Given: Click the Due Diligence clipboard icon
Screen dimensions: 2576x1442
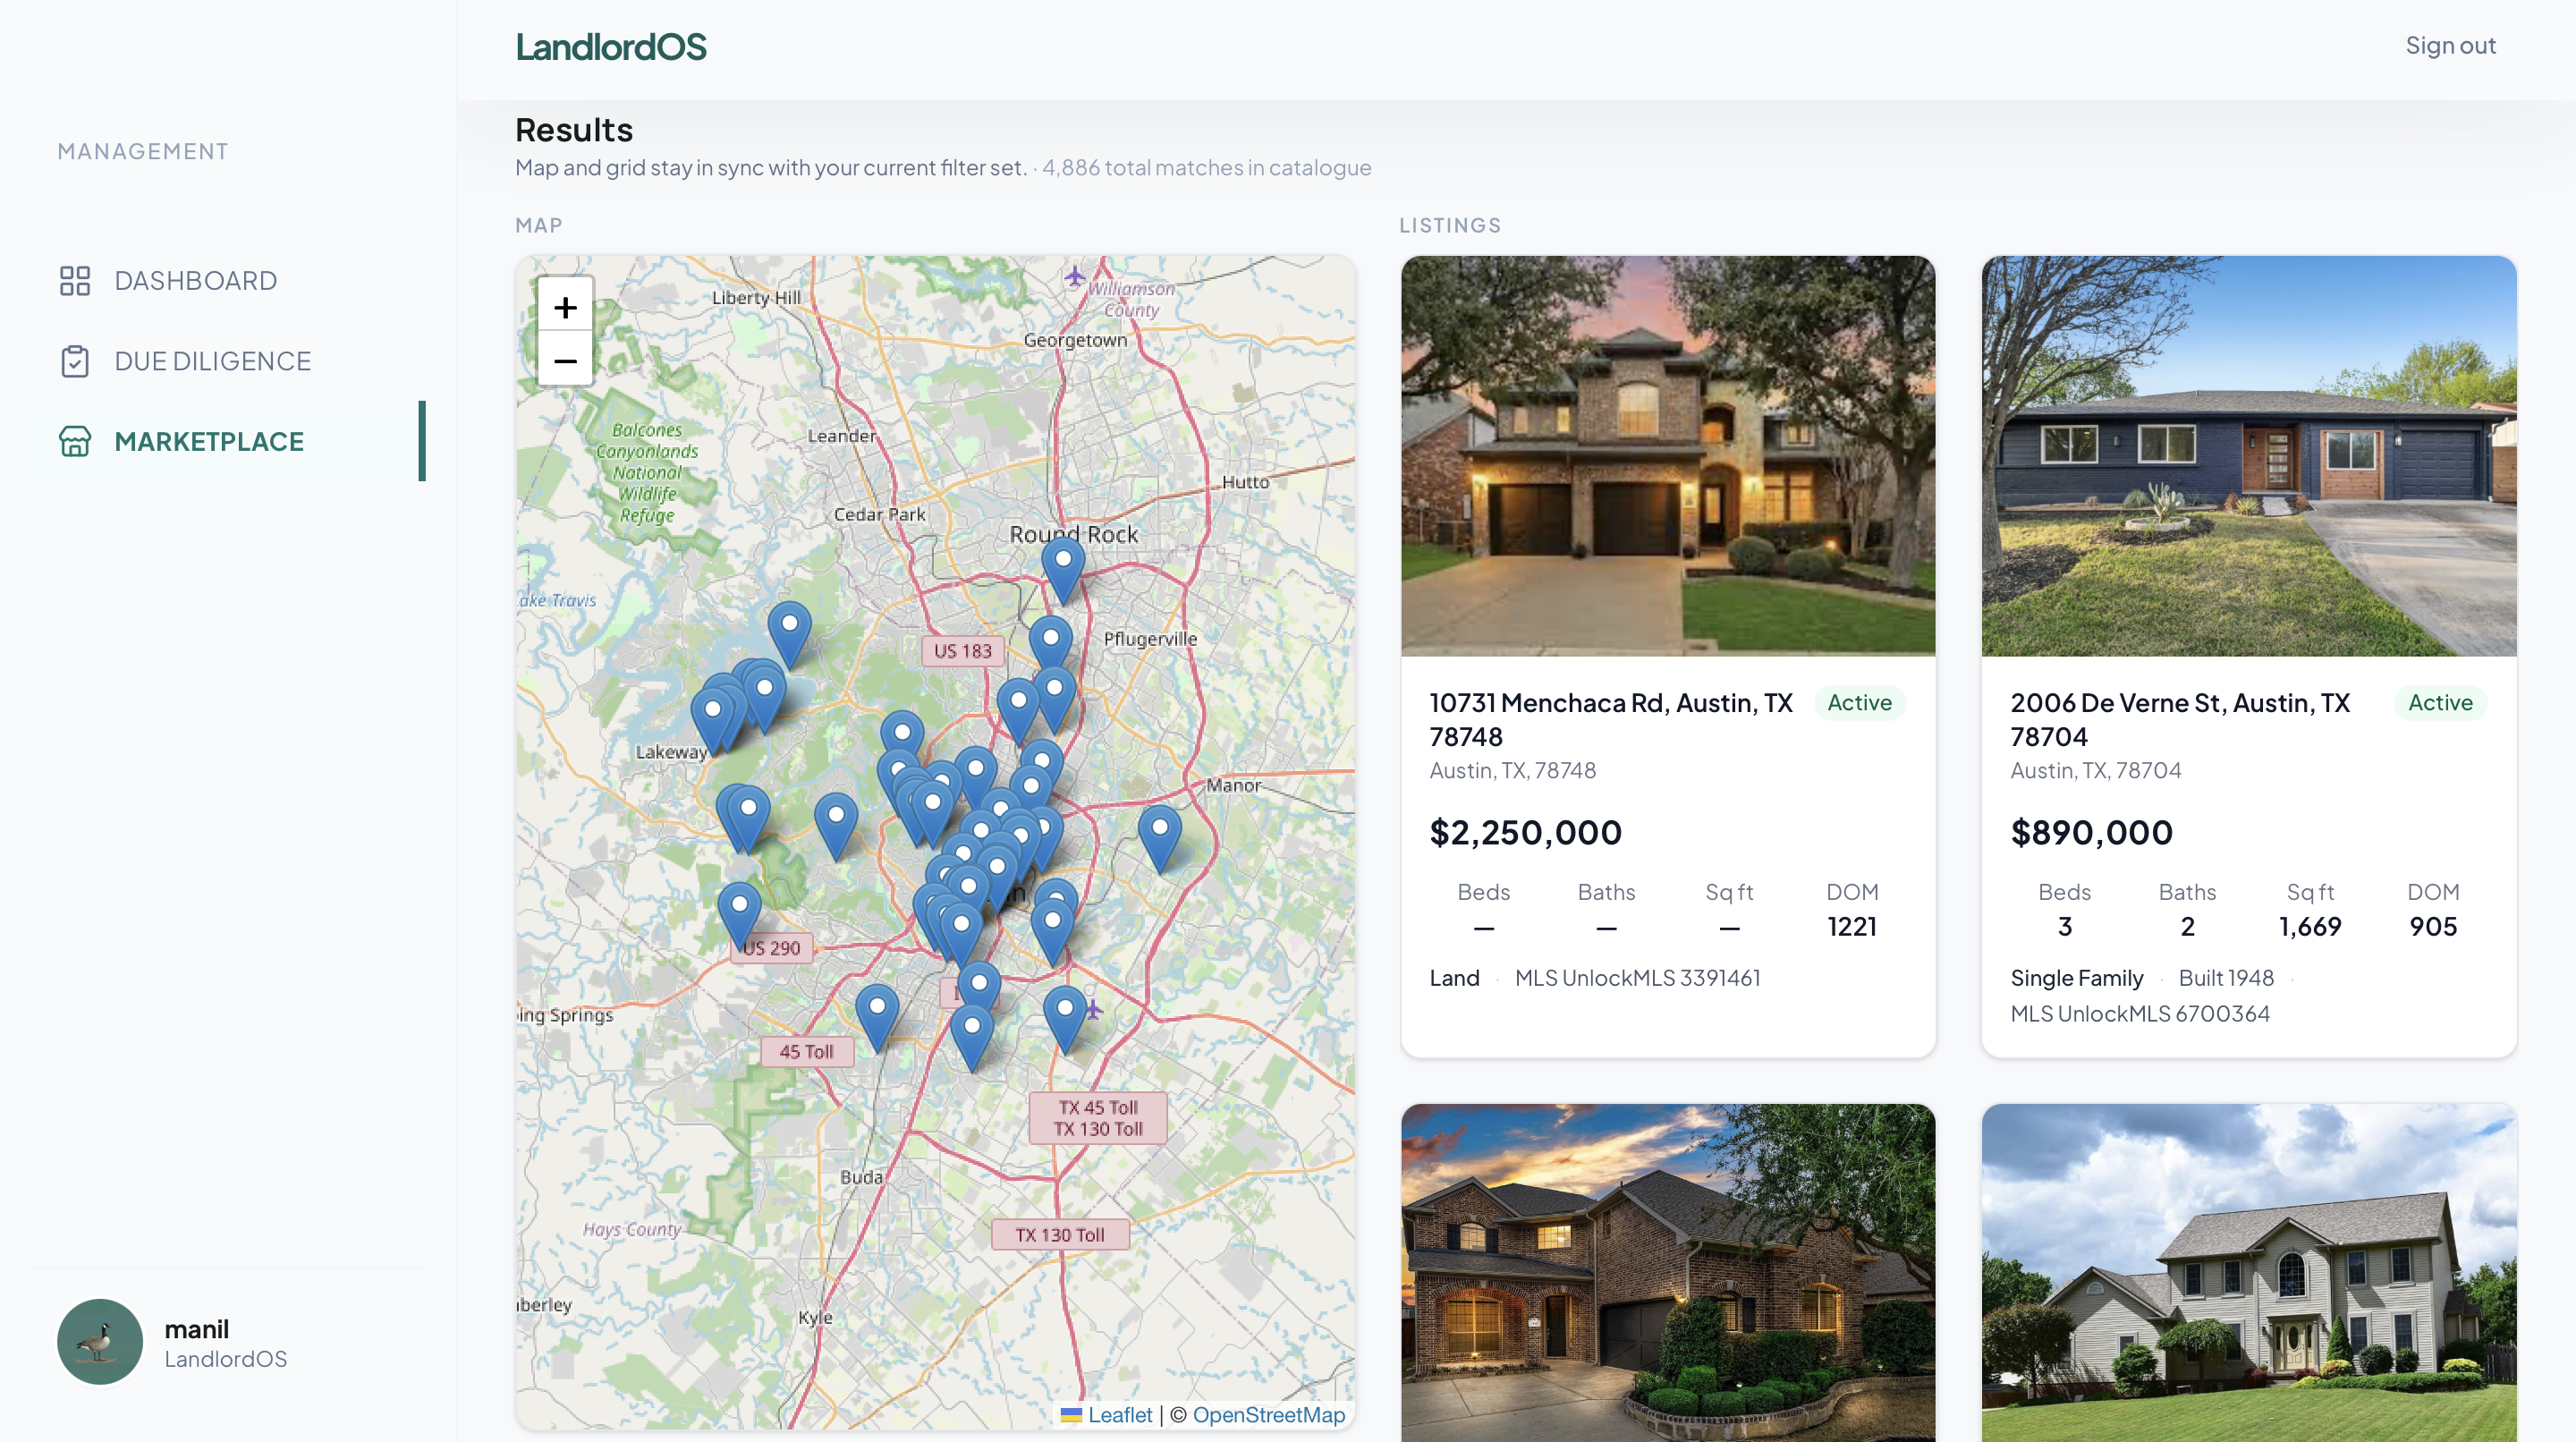Looking at the screenshot, I should (75, 361).
